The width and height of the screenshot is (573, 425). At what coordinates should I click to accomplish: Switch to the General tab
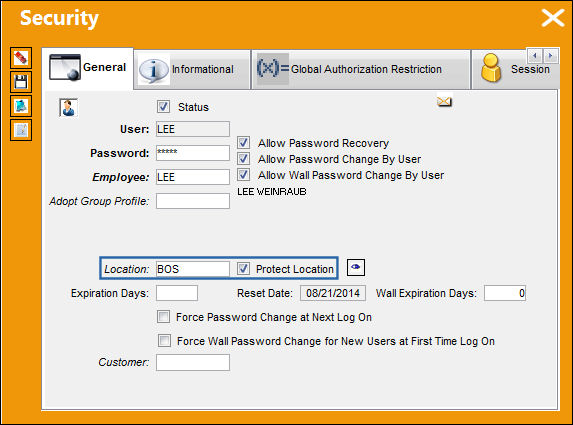coord(88,68)
